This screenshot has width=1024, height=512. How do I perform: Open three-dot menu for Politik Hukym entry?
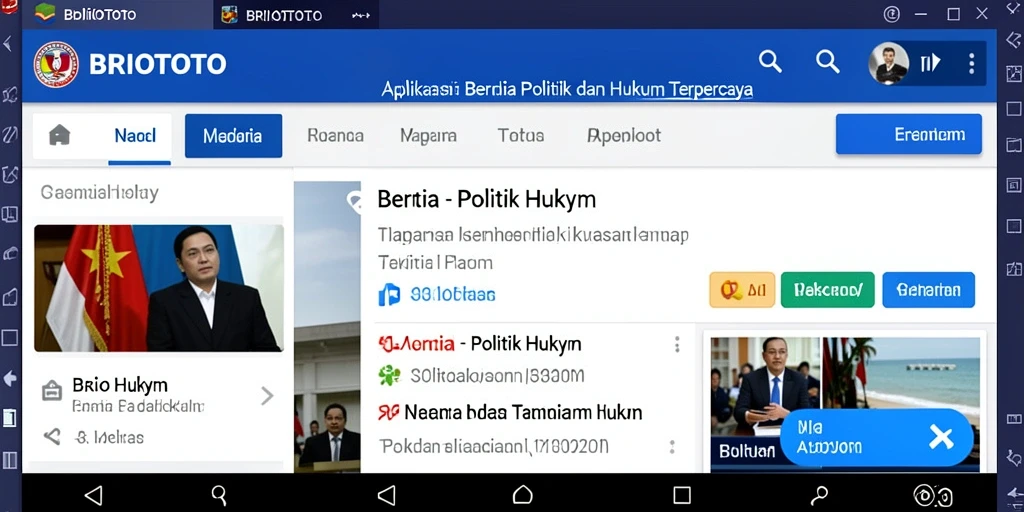click(x=677, y=344)
